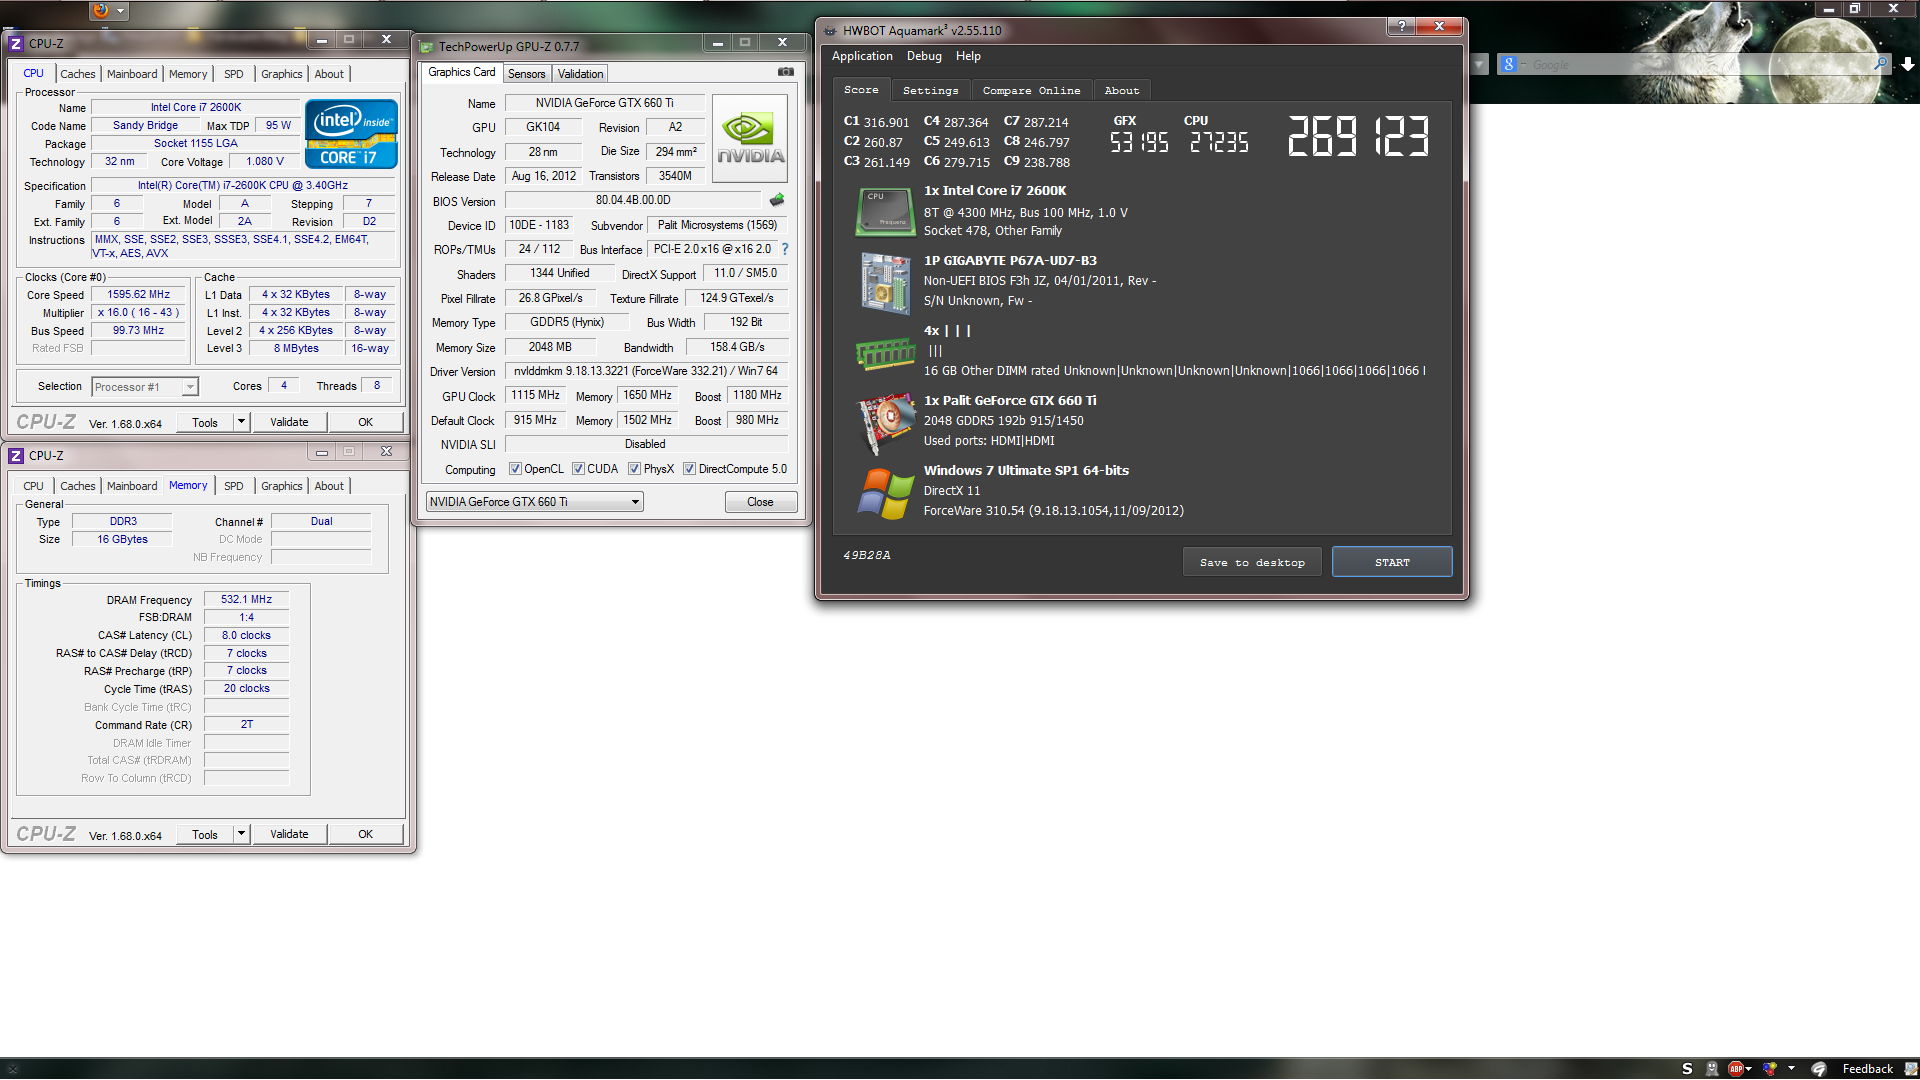Image resolution: width=1920 pixels, height=1080 pixels.
Task: Switch to the Compare Online tab
Action: click(x=1031, y=91)
